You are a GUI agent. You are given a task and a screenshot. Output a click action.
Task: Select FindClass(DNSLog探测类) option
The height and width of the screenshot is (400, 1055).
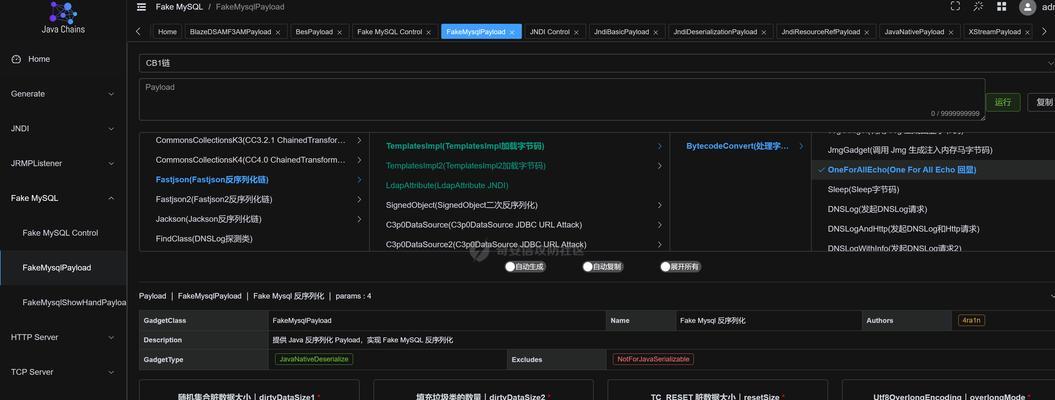coord(254,239)
